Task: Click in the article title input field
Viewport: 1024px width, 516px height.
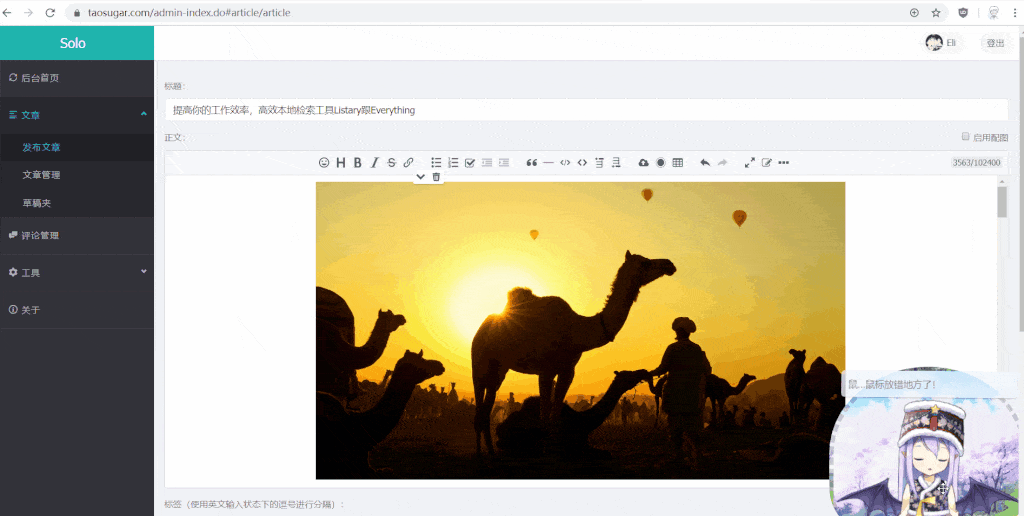Action: coord(585,110)
